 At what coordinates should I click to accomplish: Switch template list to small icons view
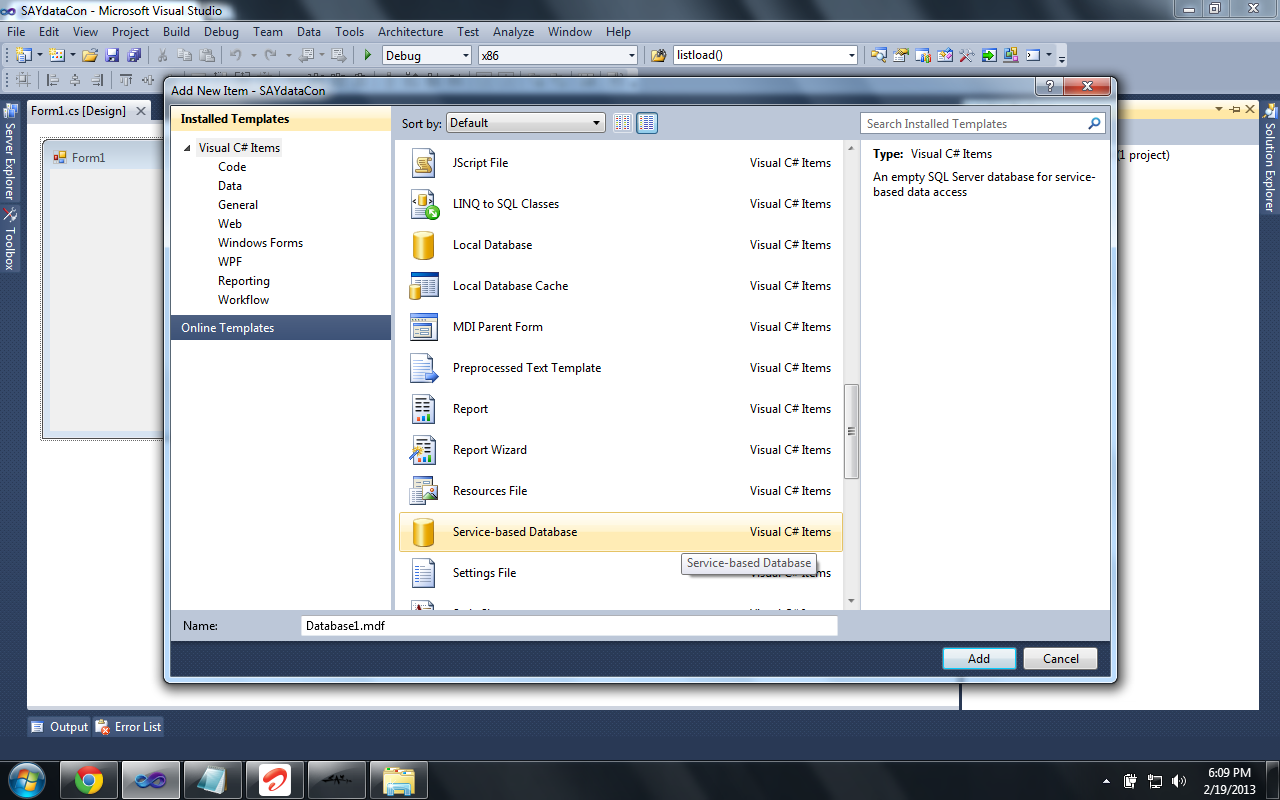pyautogui.click(x=623, y=123)
